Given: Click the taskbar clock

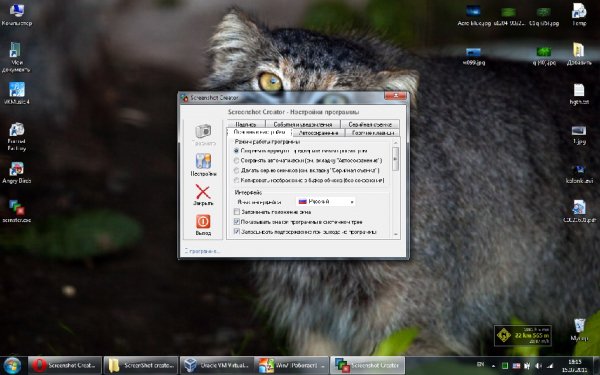Looking at the screenshot, I should point(575,365).
